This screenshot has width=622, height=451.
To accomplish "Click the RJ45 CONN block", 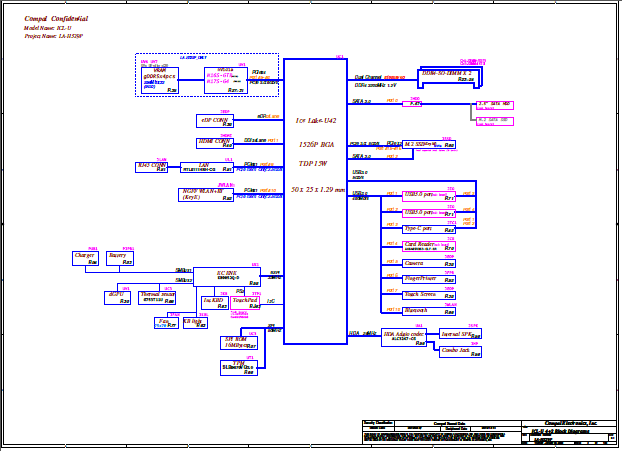I will [151, 167].
